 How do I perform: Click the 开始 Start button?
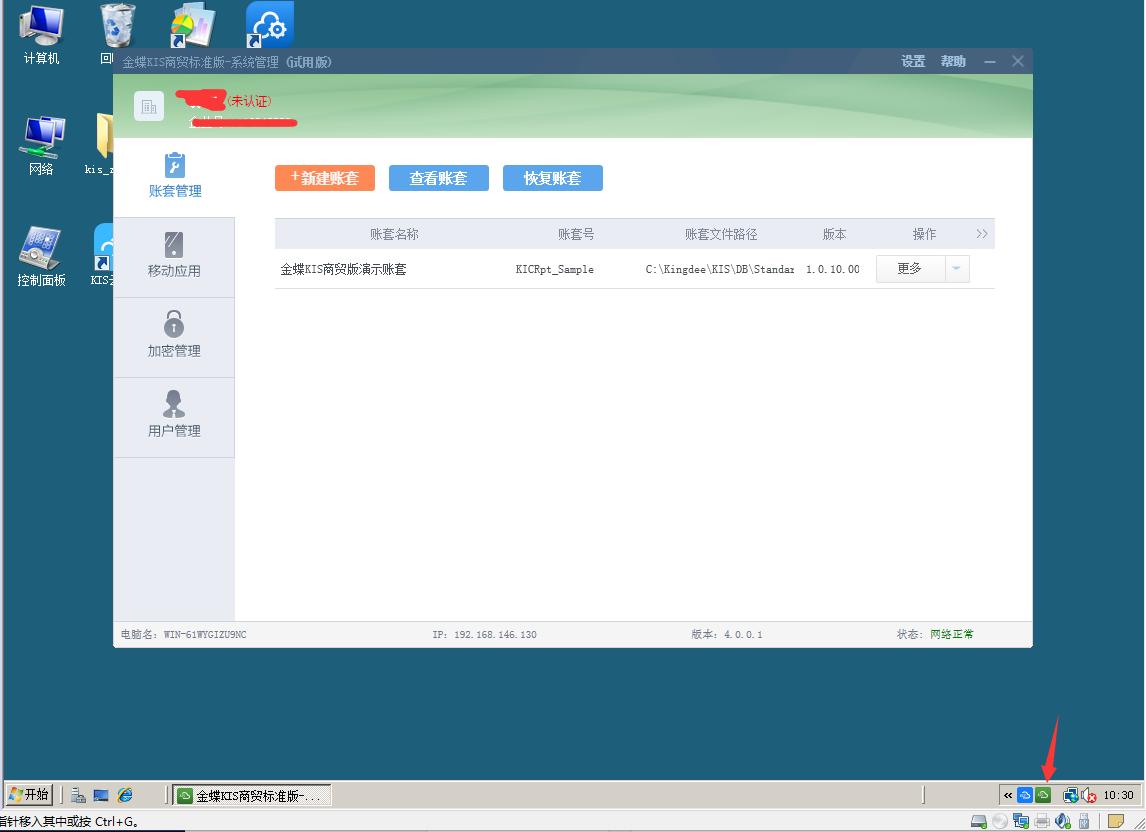(29, 795)
